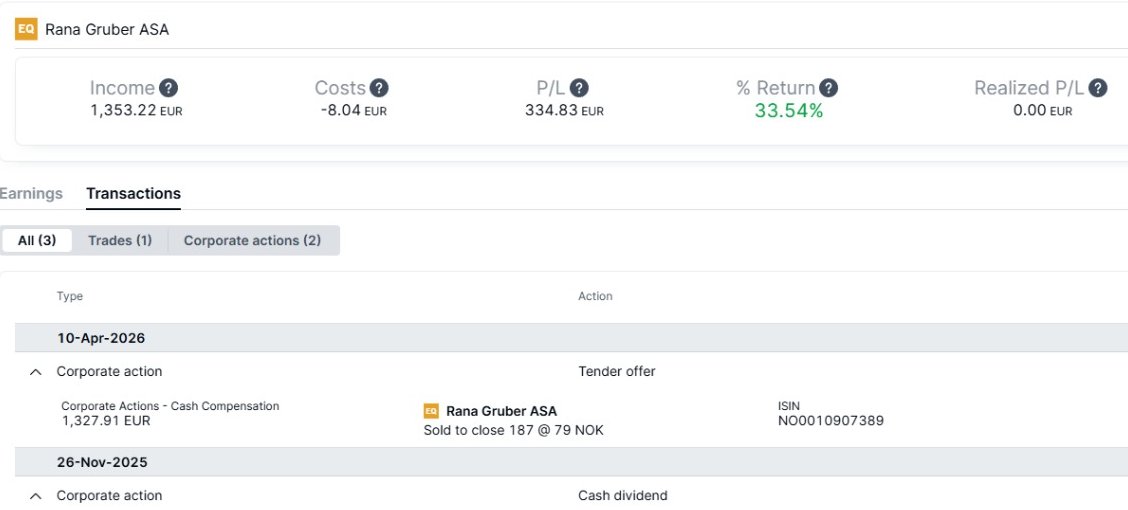Screen dimensions: 1128x510
Task: Open the P/L help tooltip icon
Action: pyautogui.click(x=579, y=88)
